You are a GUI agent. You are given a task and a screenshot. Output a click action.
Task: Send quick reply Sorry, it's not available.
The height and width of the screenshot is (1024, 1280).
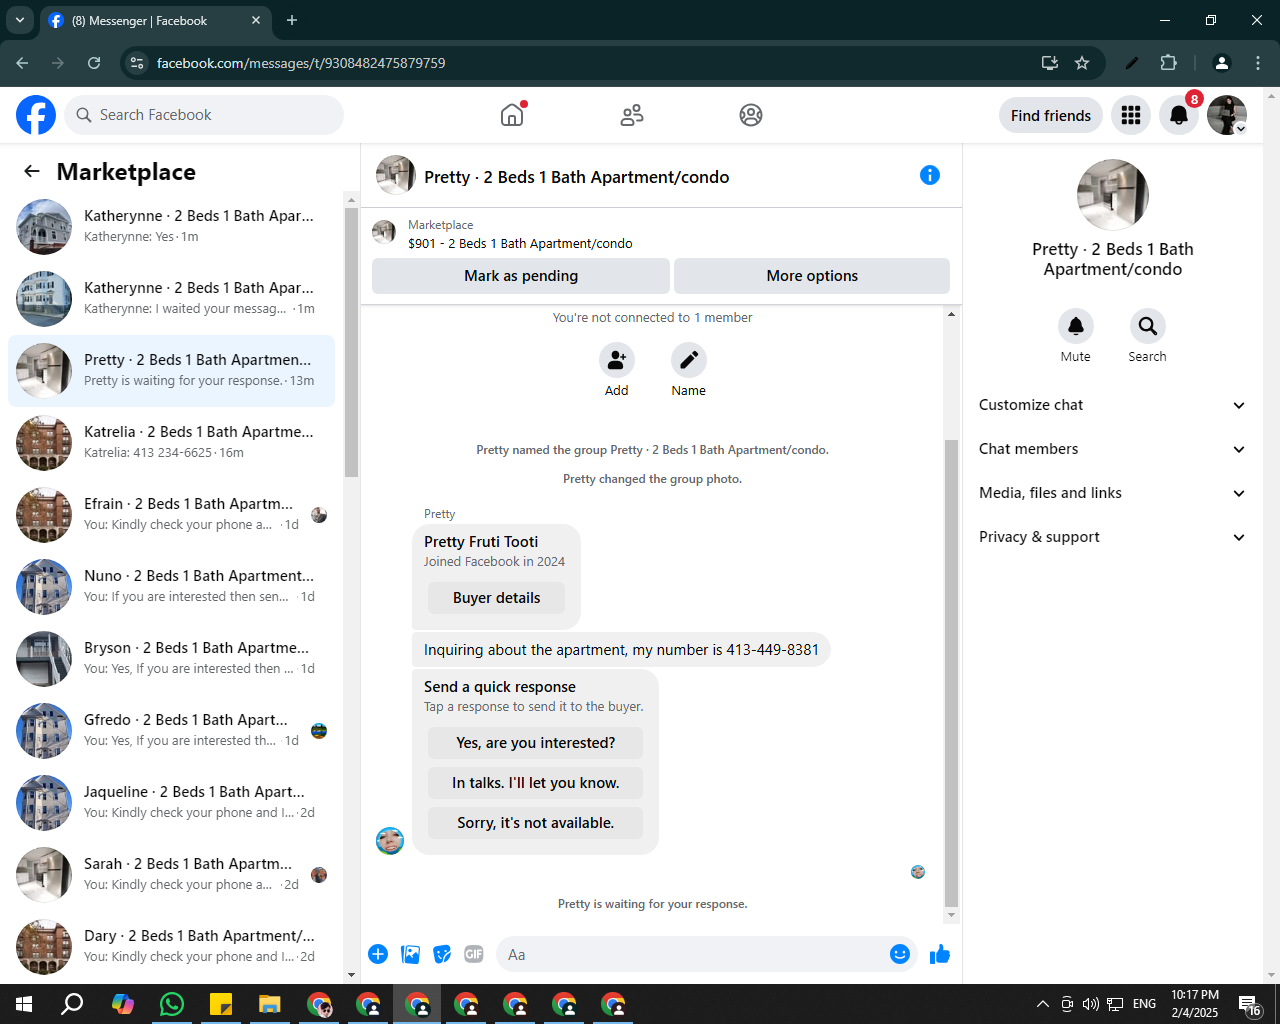click(535, 823)
